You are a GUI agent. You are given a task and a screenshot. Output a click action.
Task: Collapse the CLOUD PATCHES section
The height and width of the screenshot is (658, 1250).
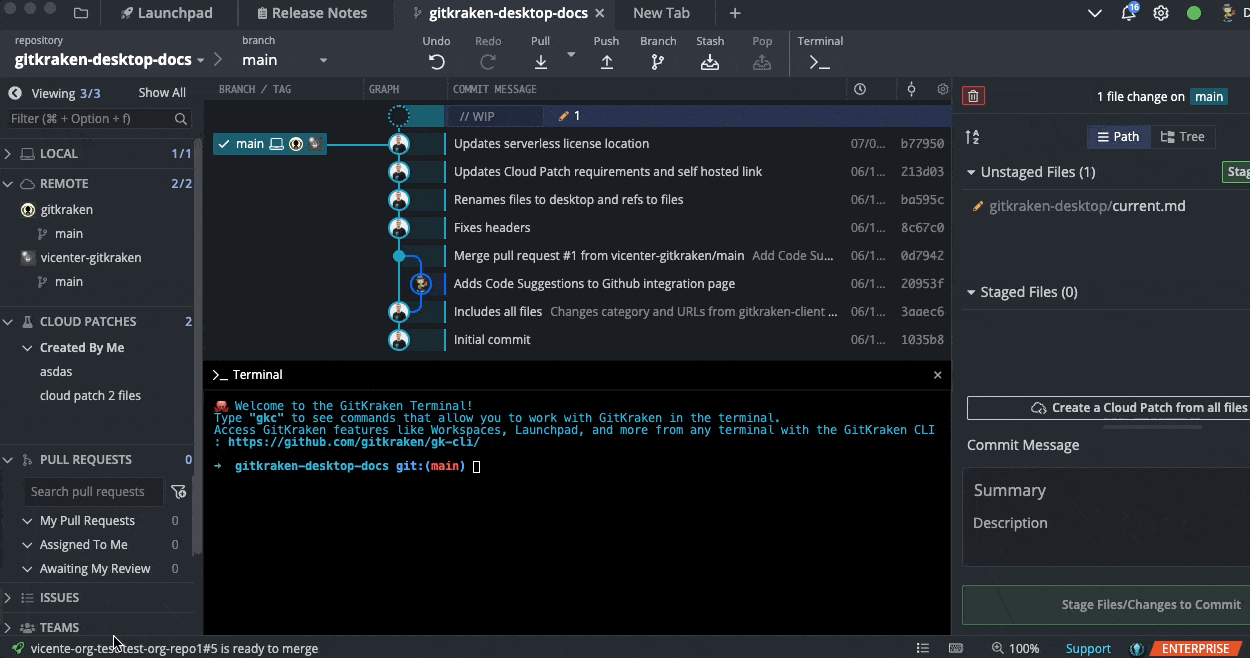click(x=8, y=322)
